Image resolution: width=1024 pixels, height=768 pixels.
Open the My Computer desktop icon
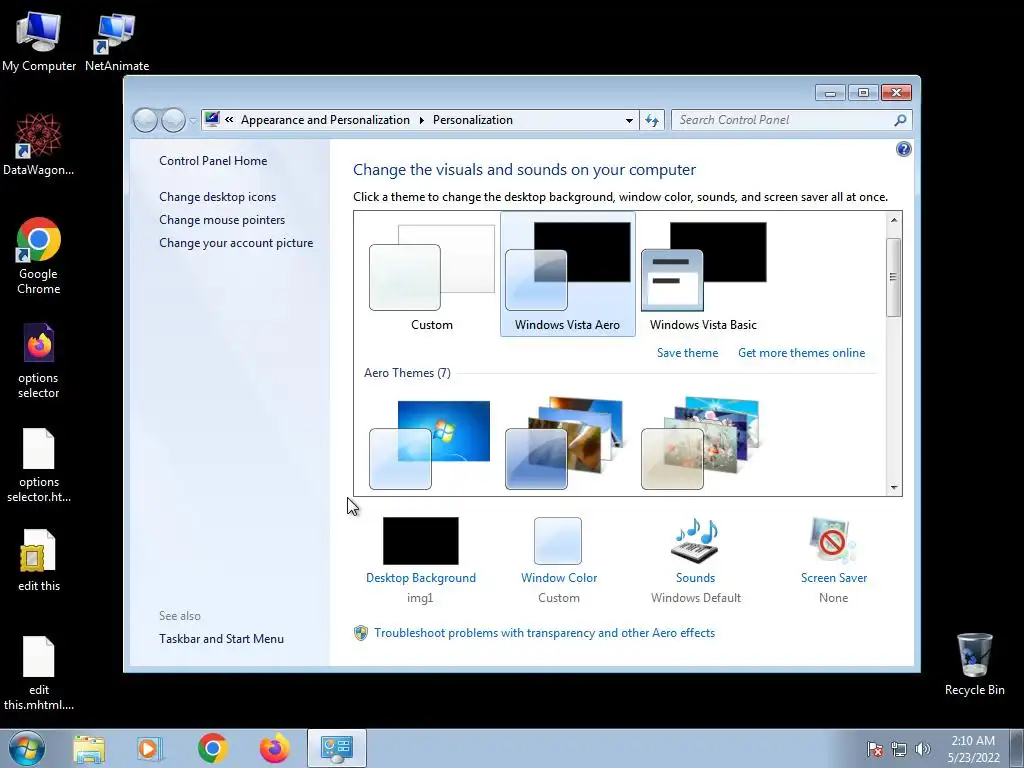tap(39, 40)
